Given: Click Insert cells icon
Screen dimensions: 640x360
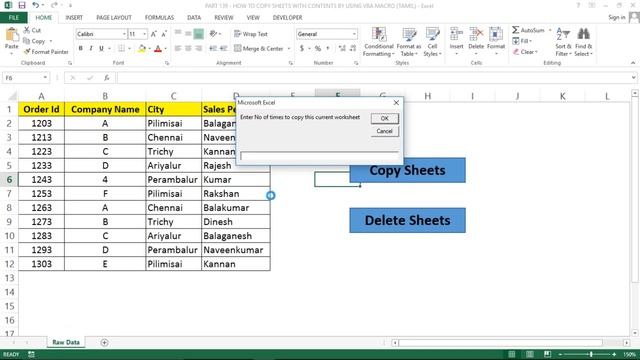Looking at the screenshot, I should [x=456, y=35].
